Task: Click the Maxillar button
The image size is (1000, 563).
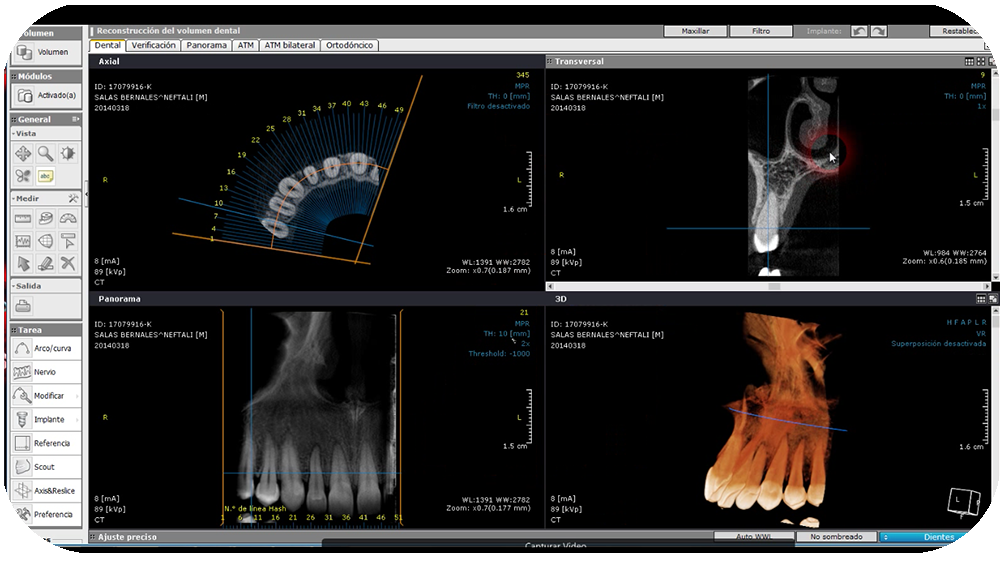Action: click(x=695, y=31)
